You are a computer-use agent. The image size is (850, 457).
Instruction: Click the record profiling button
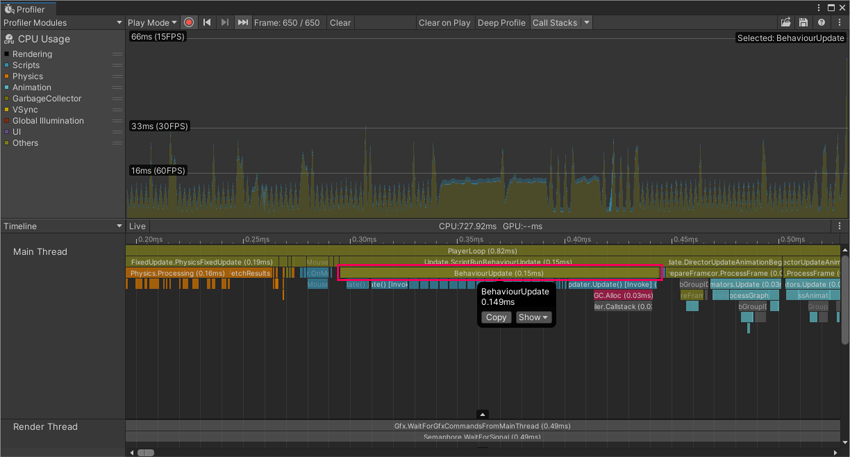pyautogui.click(x=189, y=22)
